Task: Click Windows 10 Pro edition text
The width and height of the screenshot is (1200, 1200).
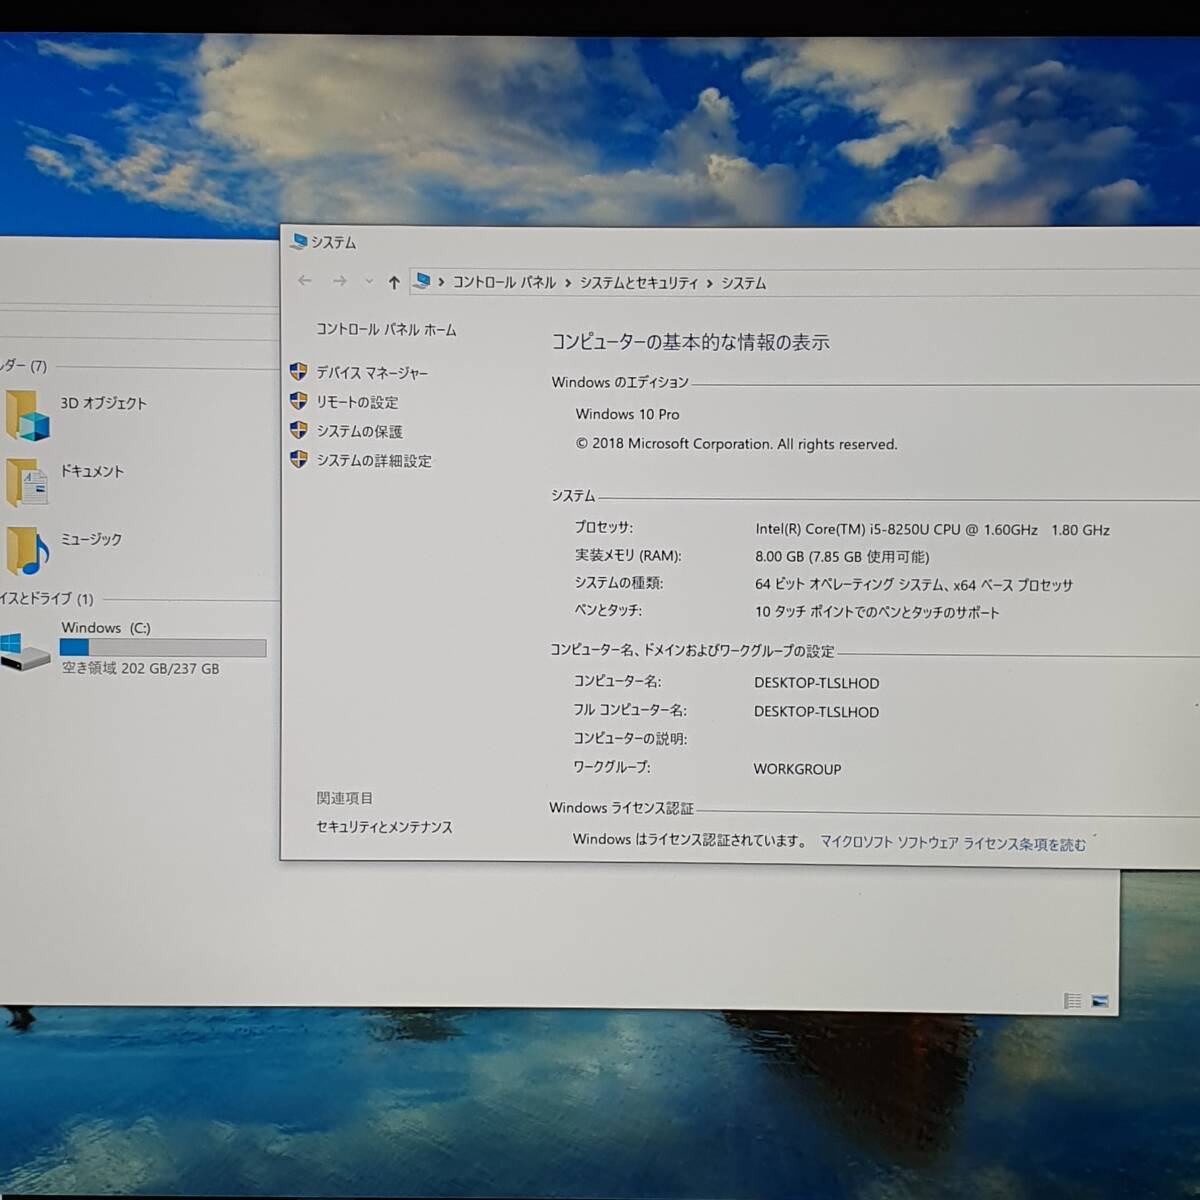Action: click(x=627, y=414)
